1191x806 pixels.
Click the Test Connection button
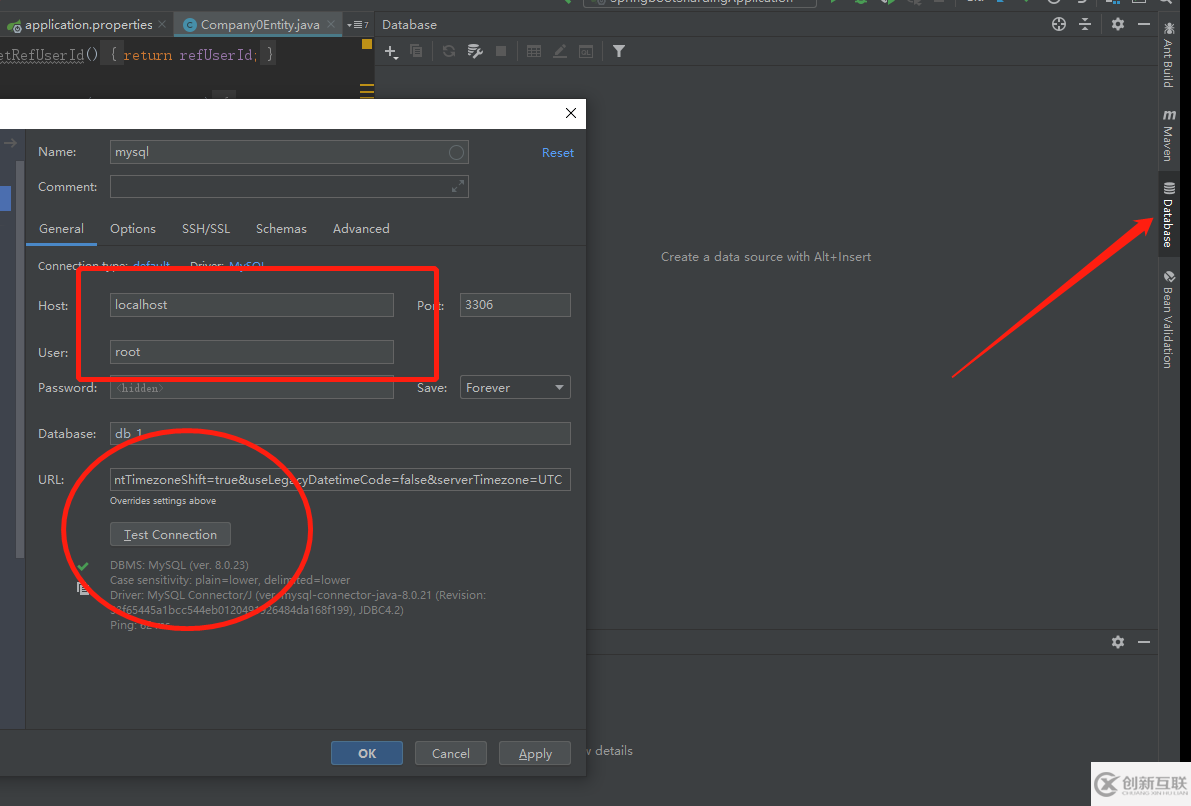(x=170, y=535)
